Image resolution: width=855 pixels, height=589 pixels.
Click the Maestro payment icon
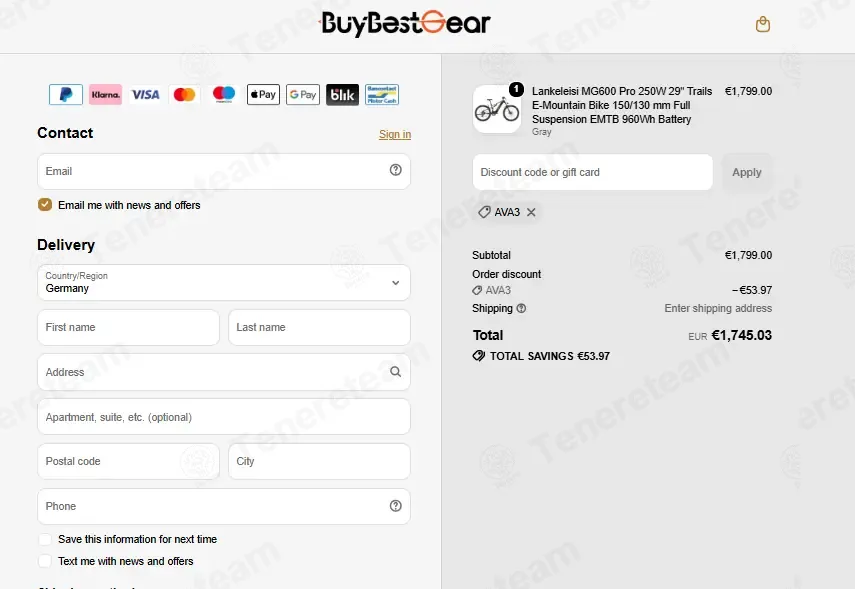pyautogui.click(x=224, y=94)
